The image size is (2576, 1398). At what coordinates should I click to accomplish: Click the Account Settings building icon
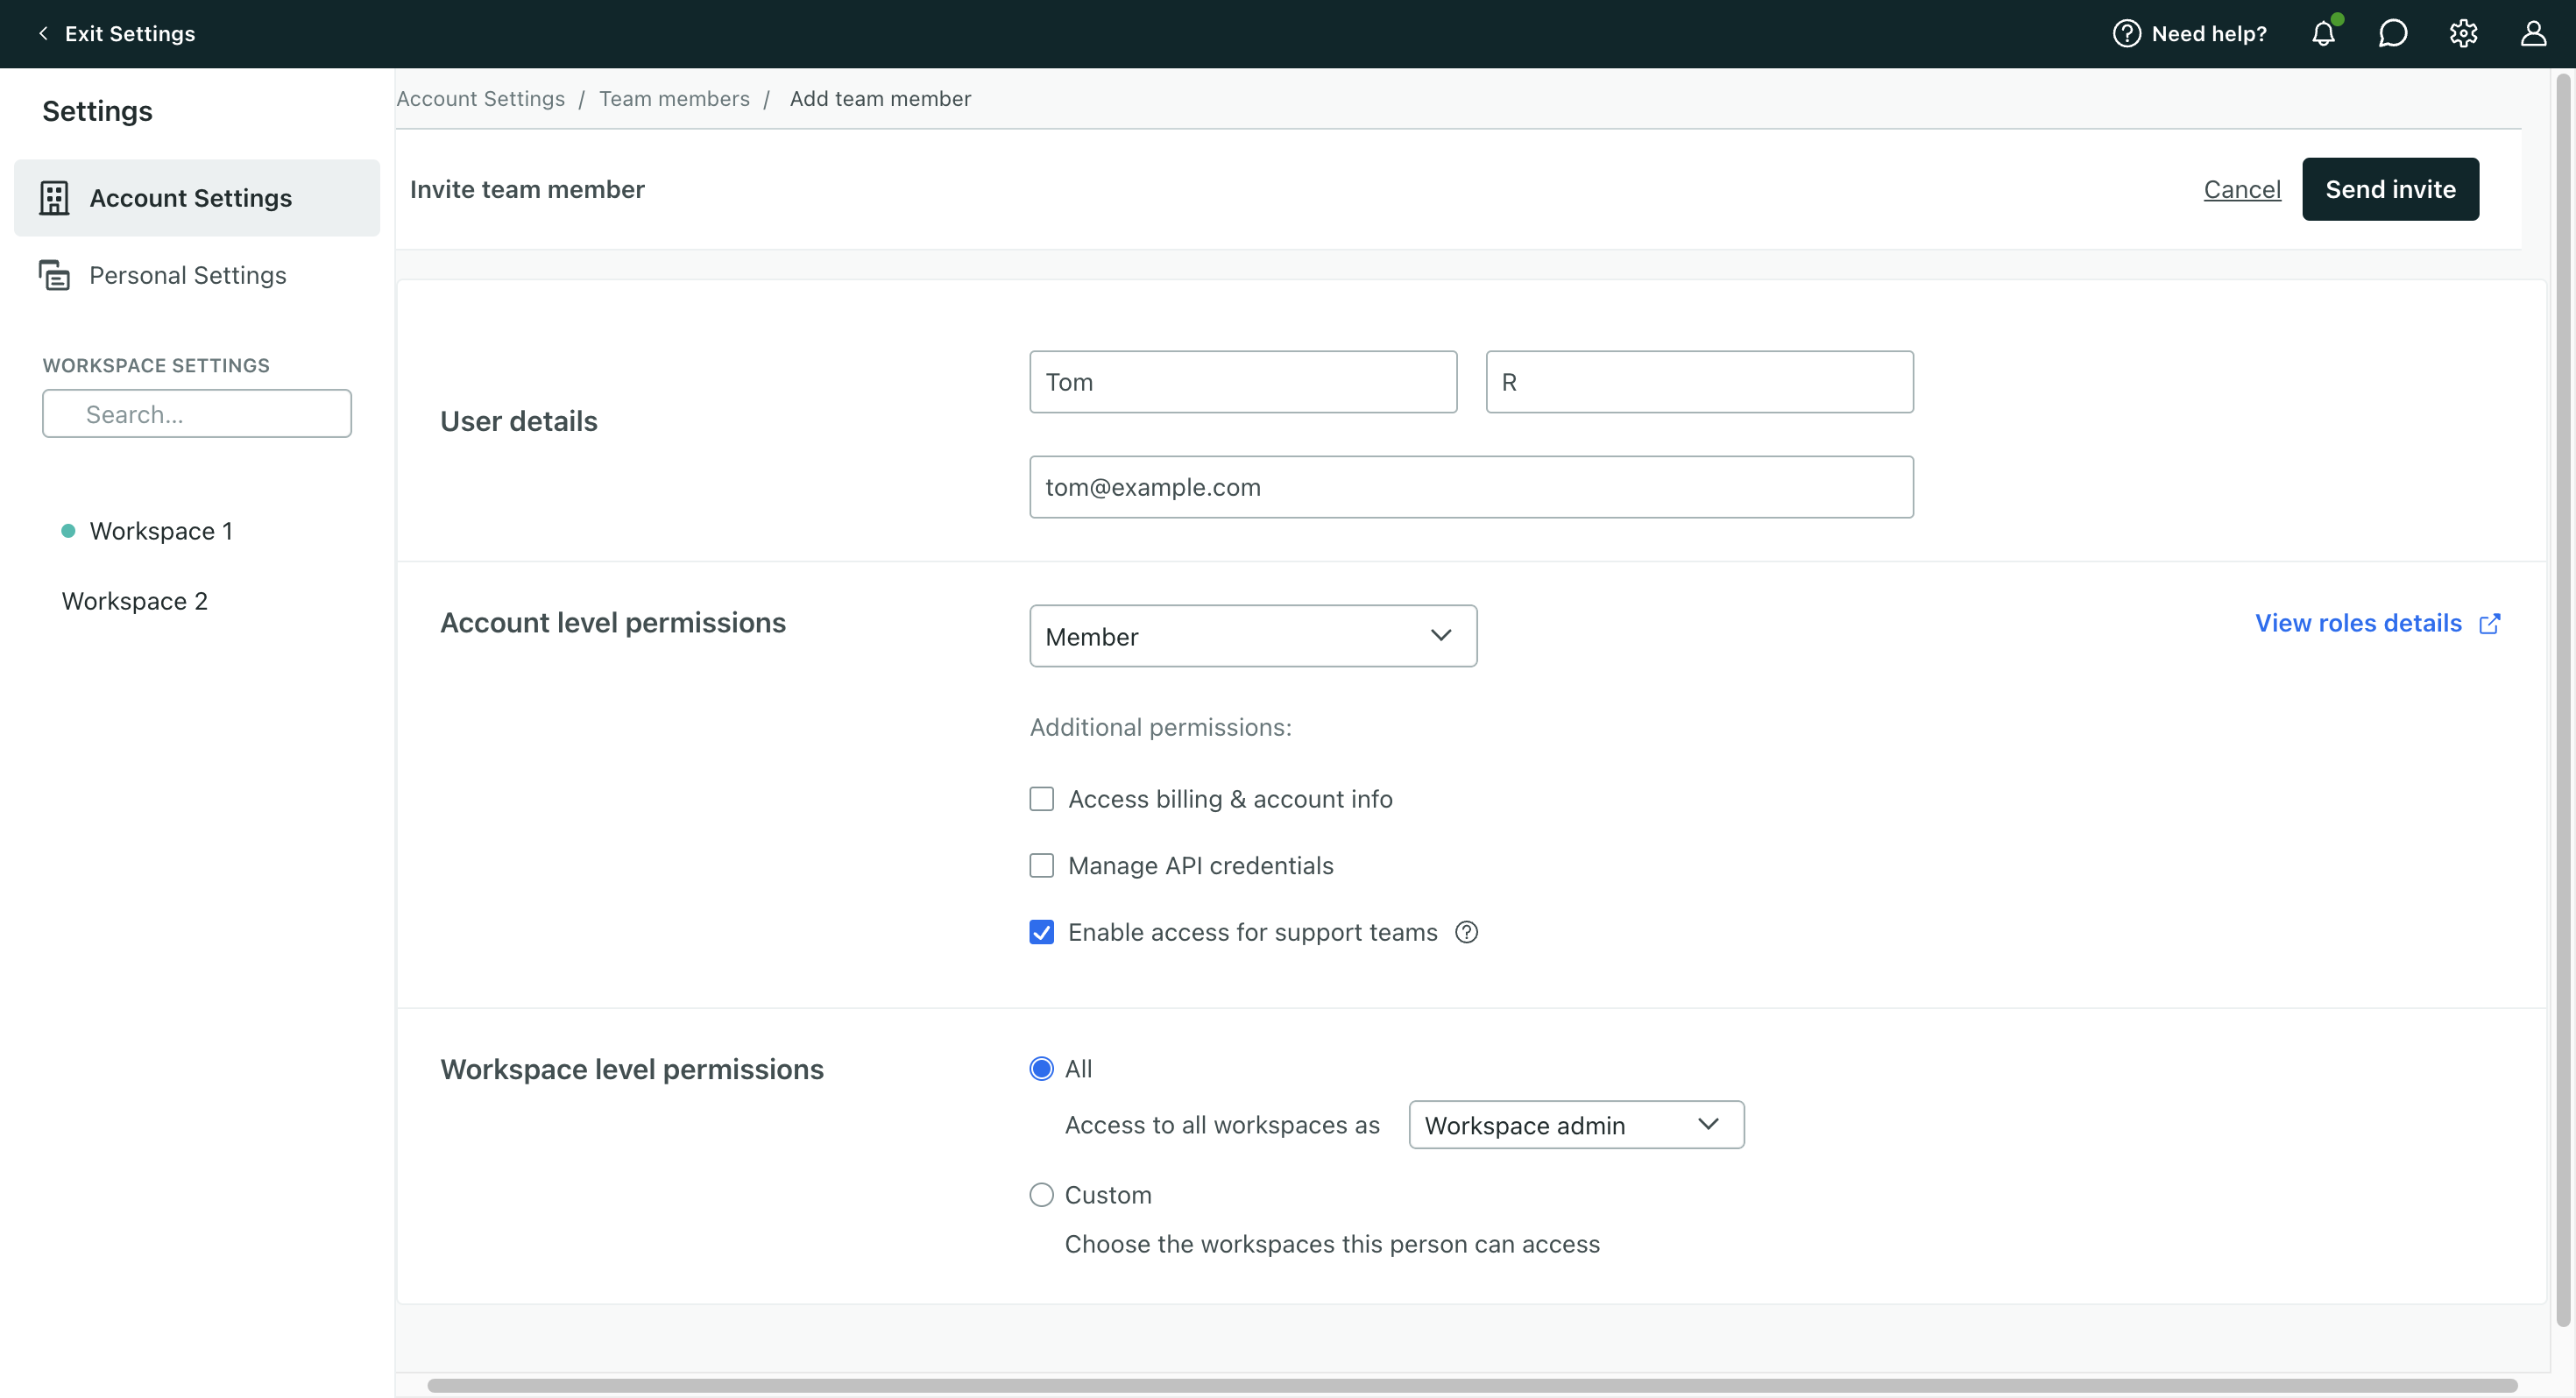[54, 198]
